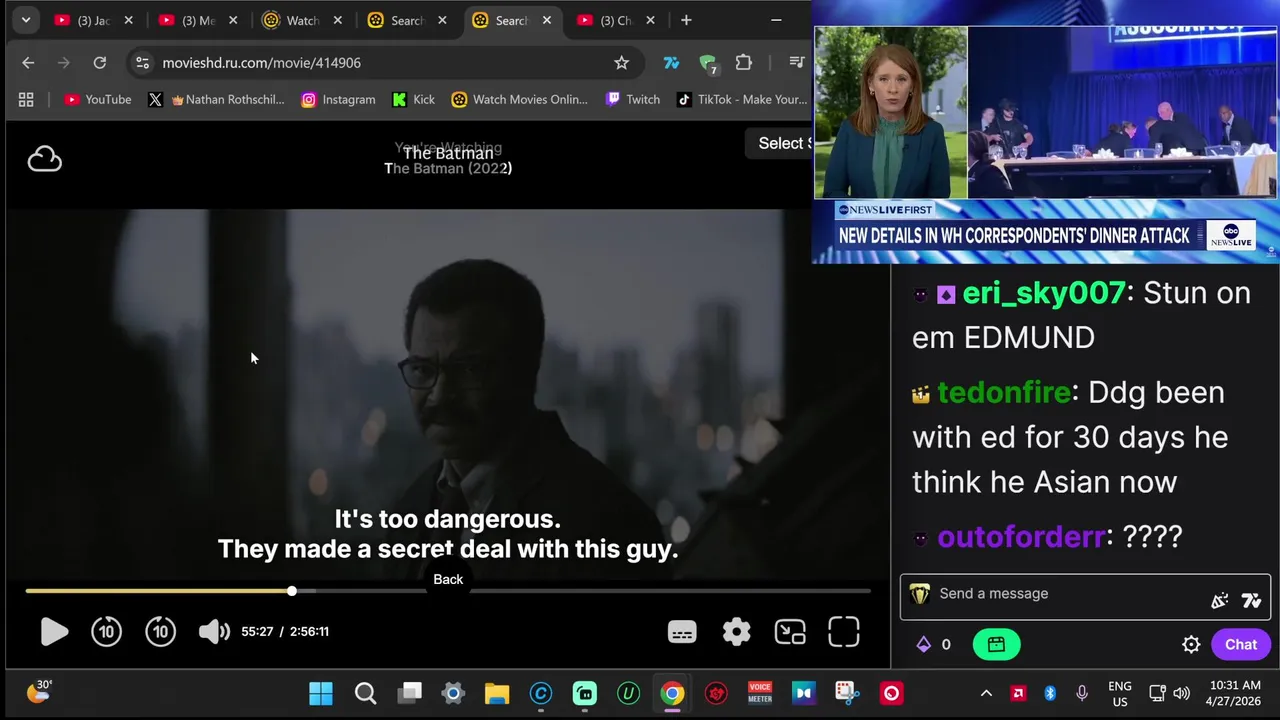Bookmark this page with the star
Viewport: 1280px width, 720px height.
pos(621,62)
